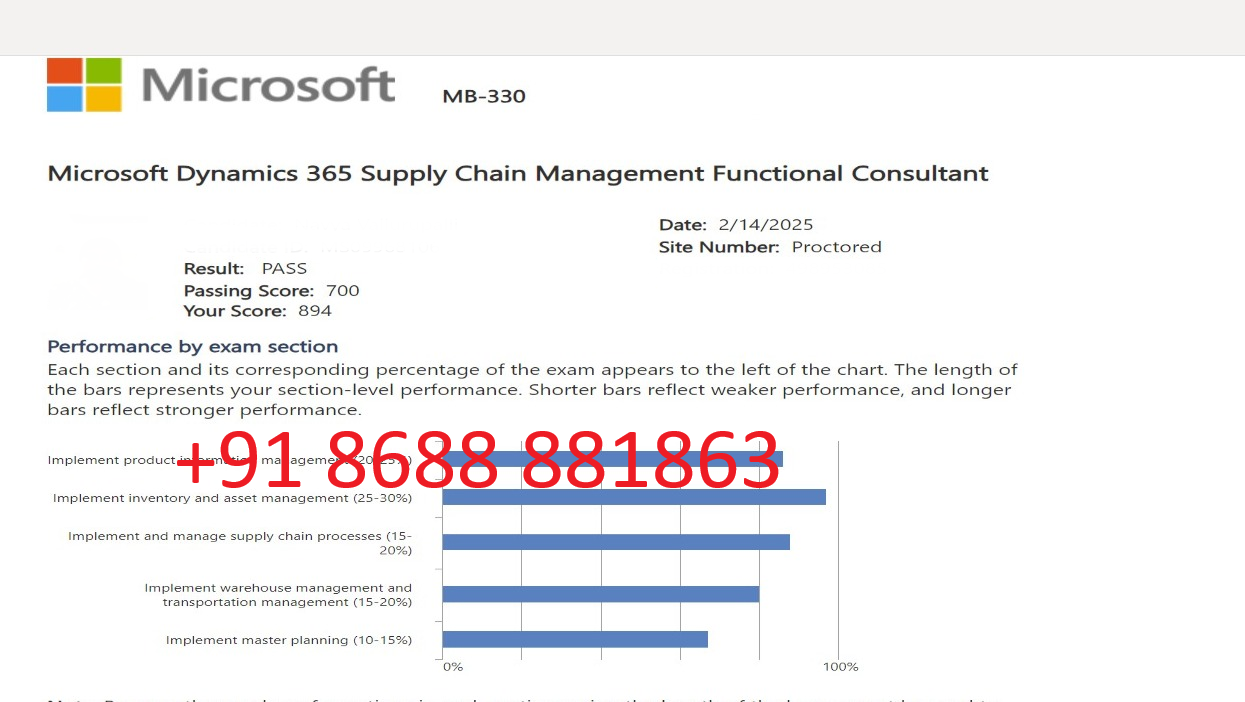This screenshot has width=1245, height=702.
Task: Select the Passing Score 700 line
Action: 271,291
